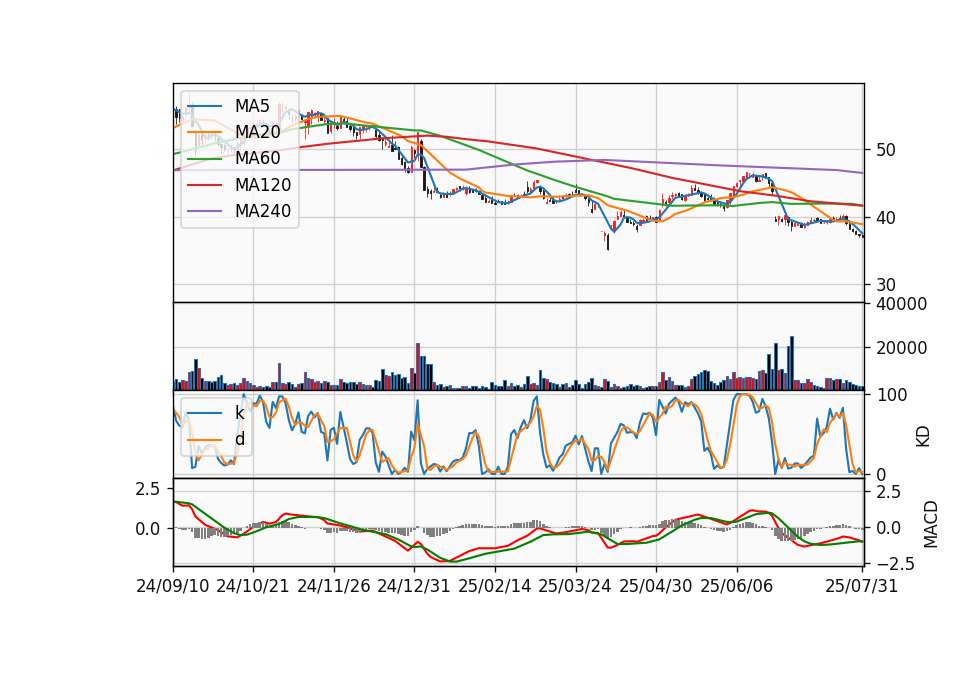Click the KD axis label 100

[891, 395]
